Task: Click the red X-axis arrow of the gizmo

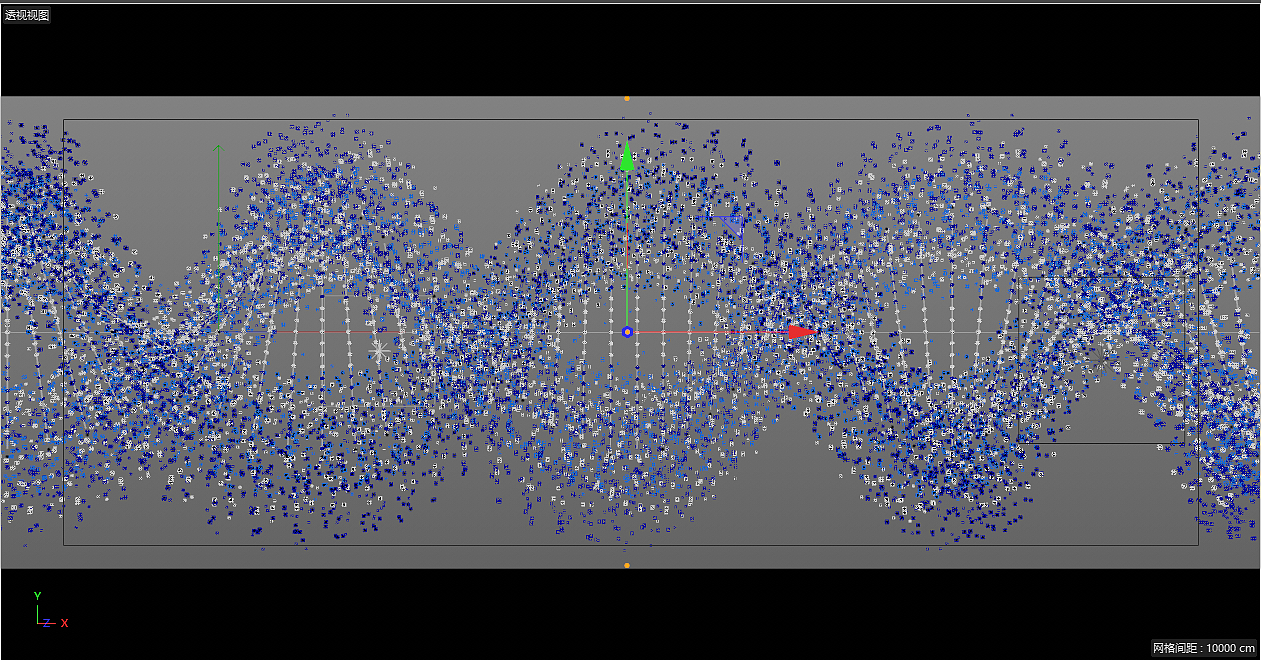Action: (802, 331)
